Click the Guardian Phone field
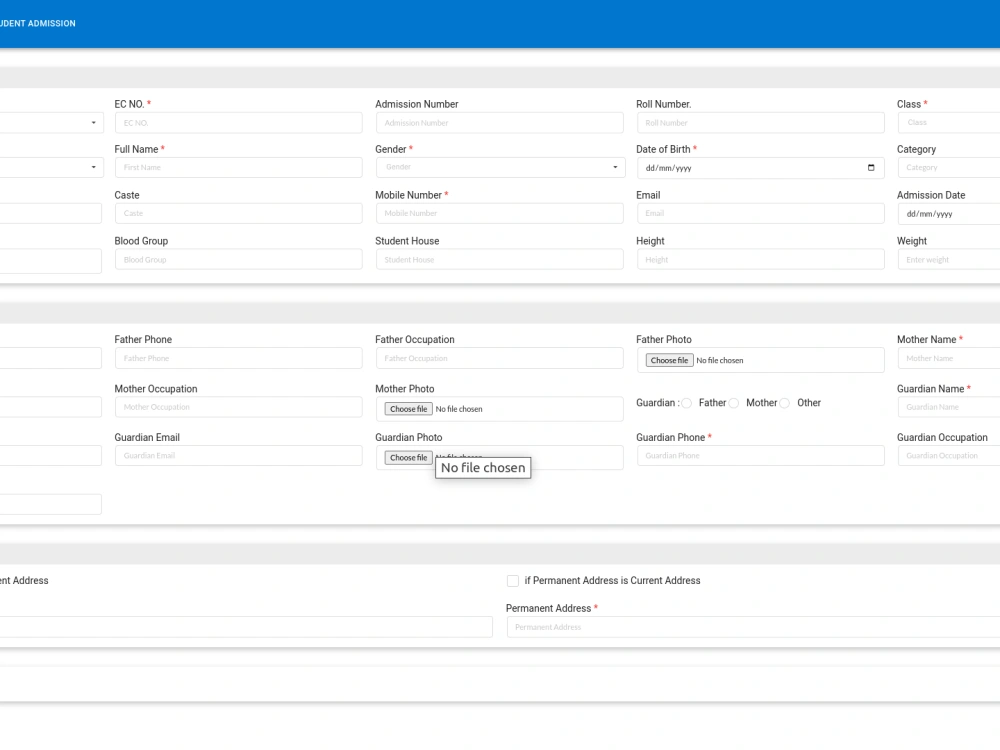Screen dimensions: 1000x750 point(760,455)
